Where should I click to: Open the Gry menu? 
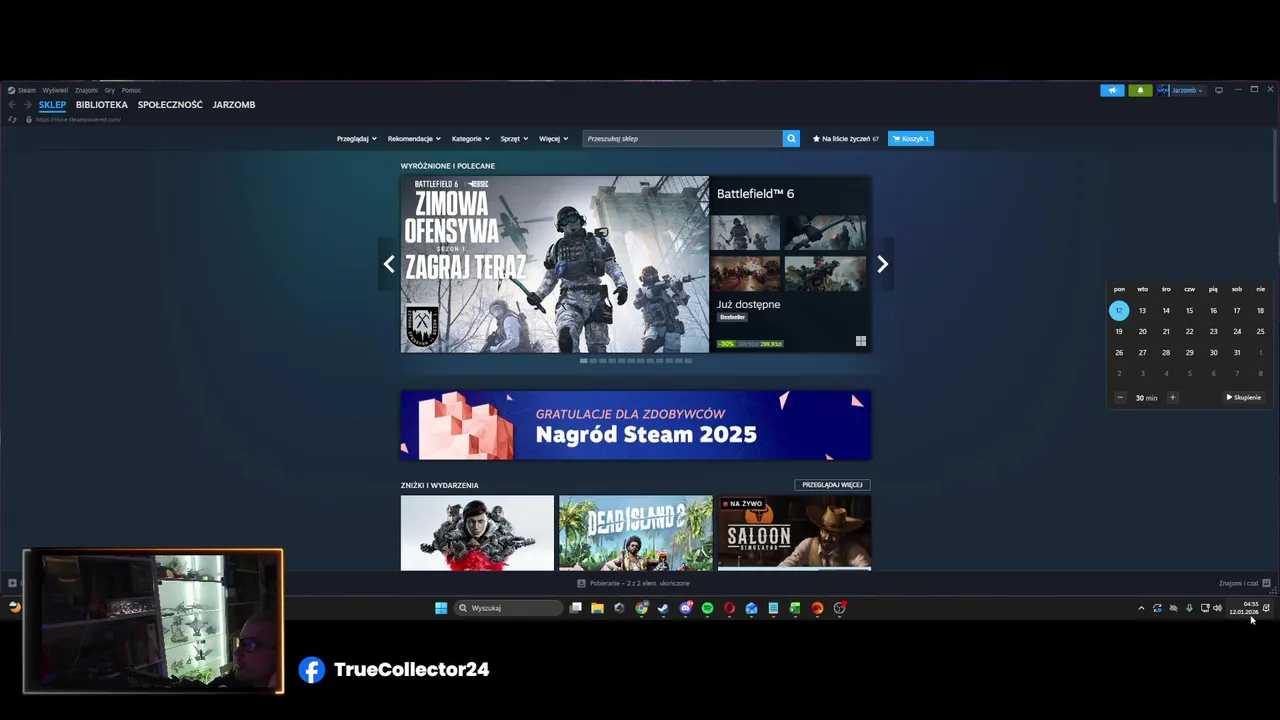[x=110, y=90]
